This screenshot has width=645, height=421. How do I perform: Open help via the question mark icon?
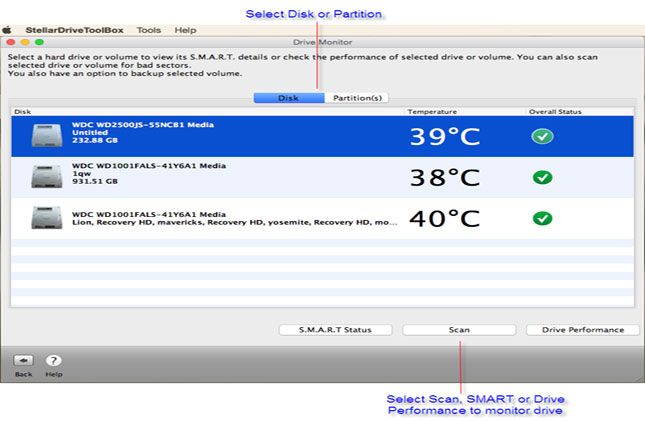(x=53, y=361)
